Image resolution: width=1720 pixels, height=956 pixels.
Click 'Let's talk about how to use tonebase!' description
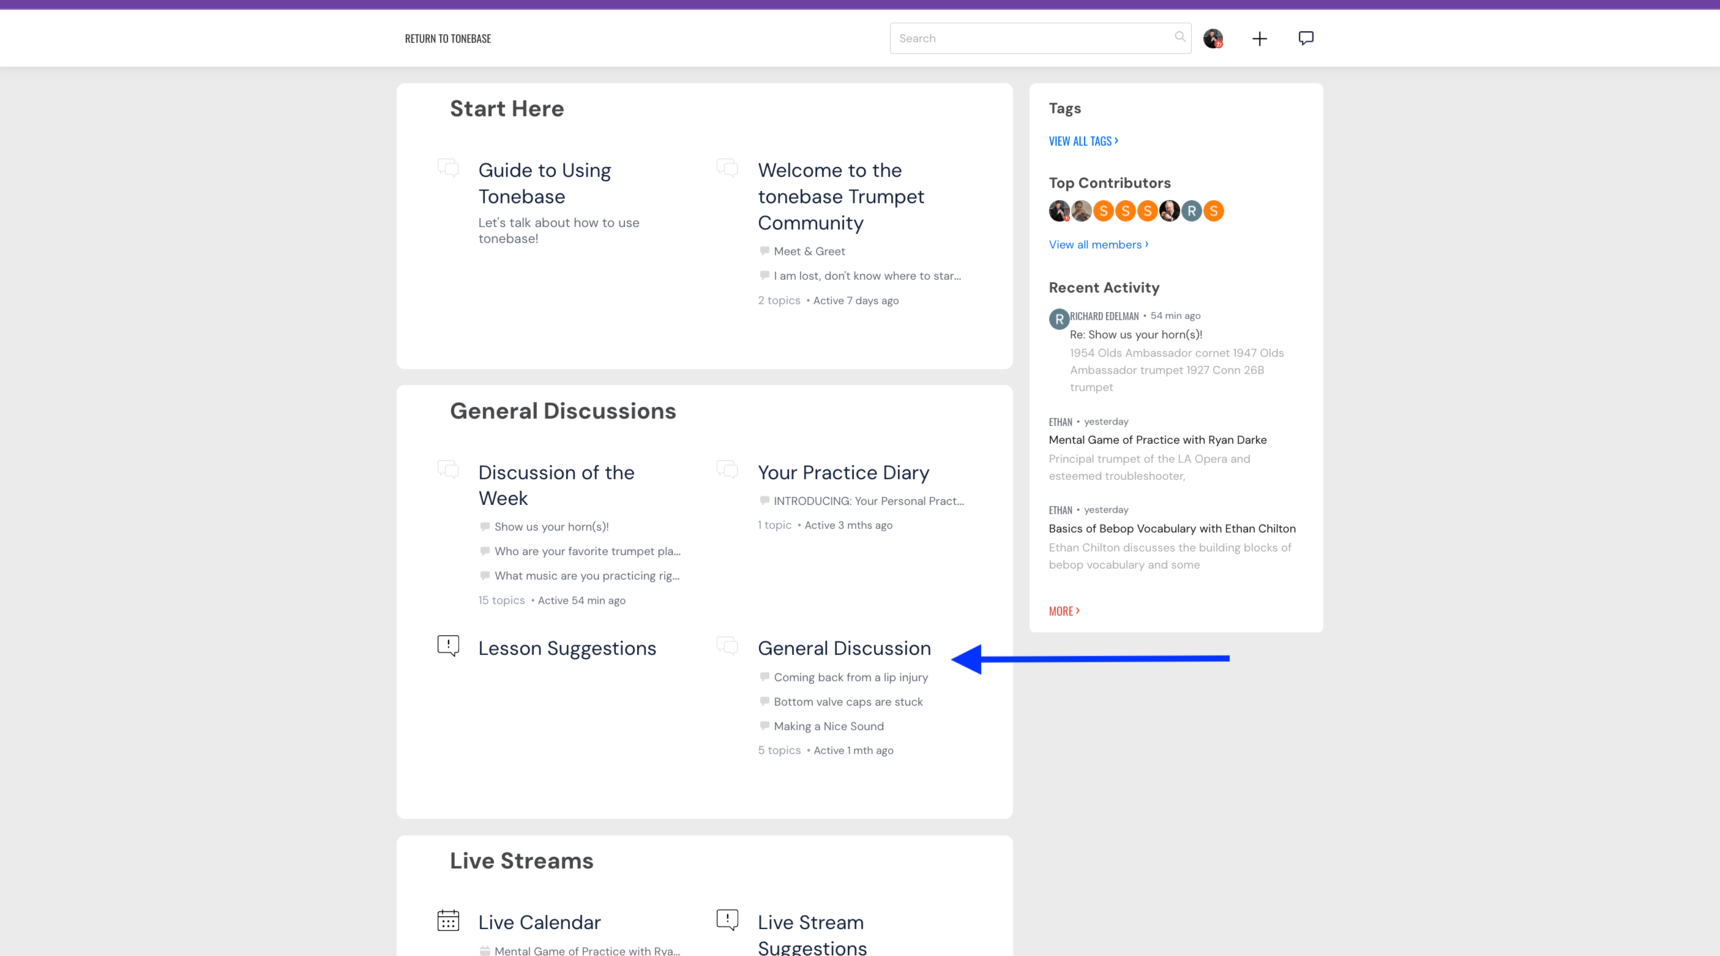pos(558,231)
